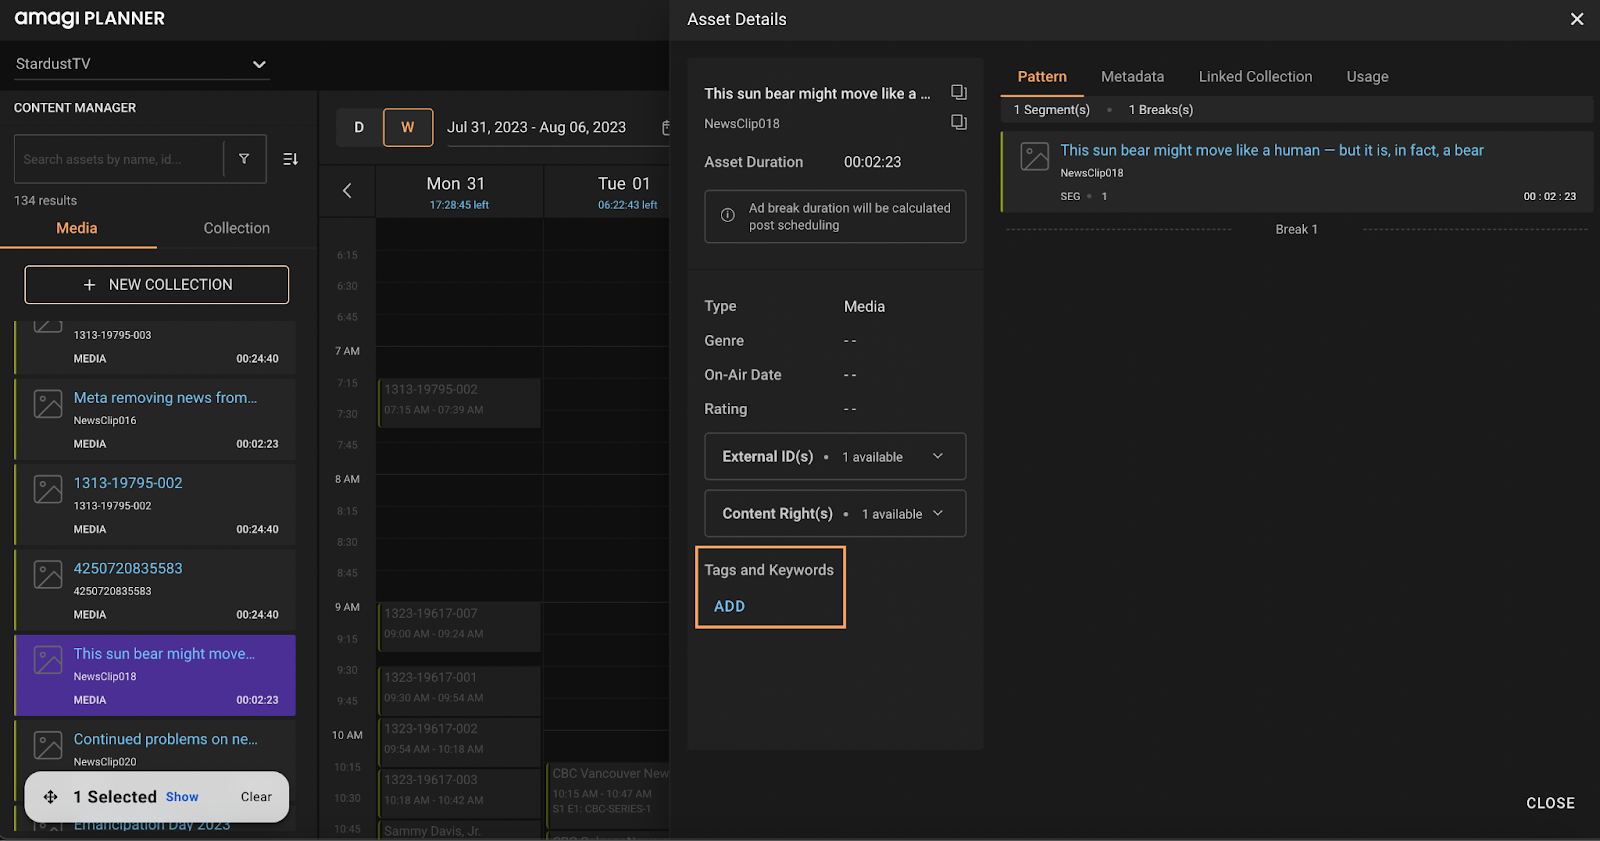Select the 1323-19617-002 schedule block

tap(459, 741)
